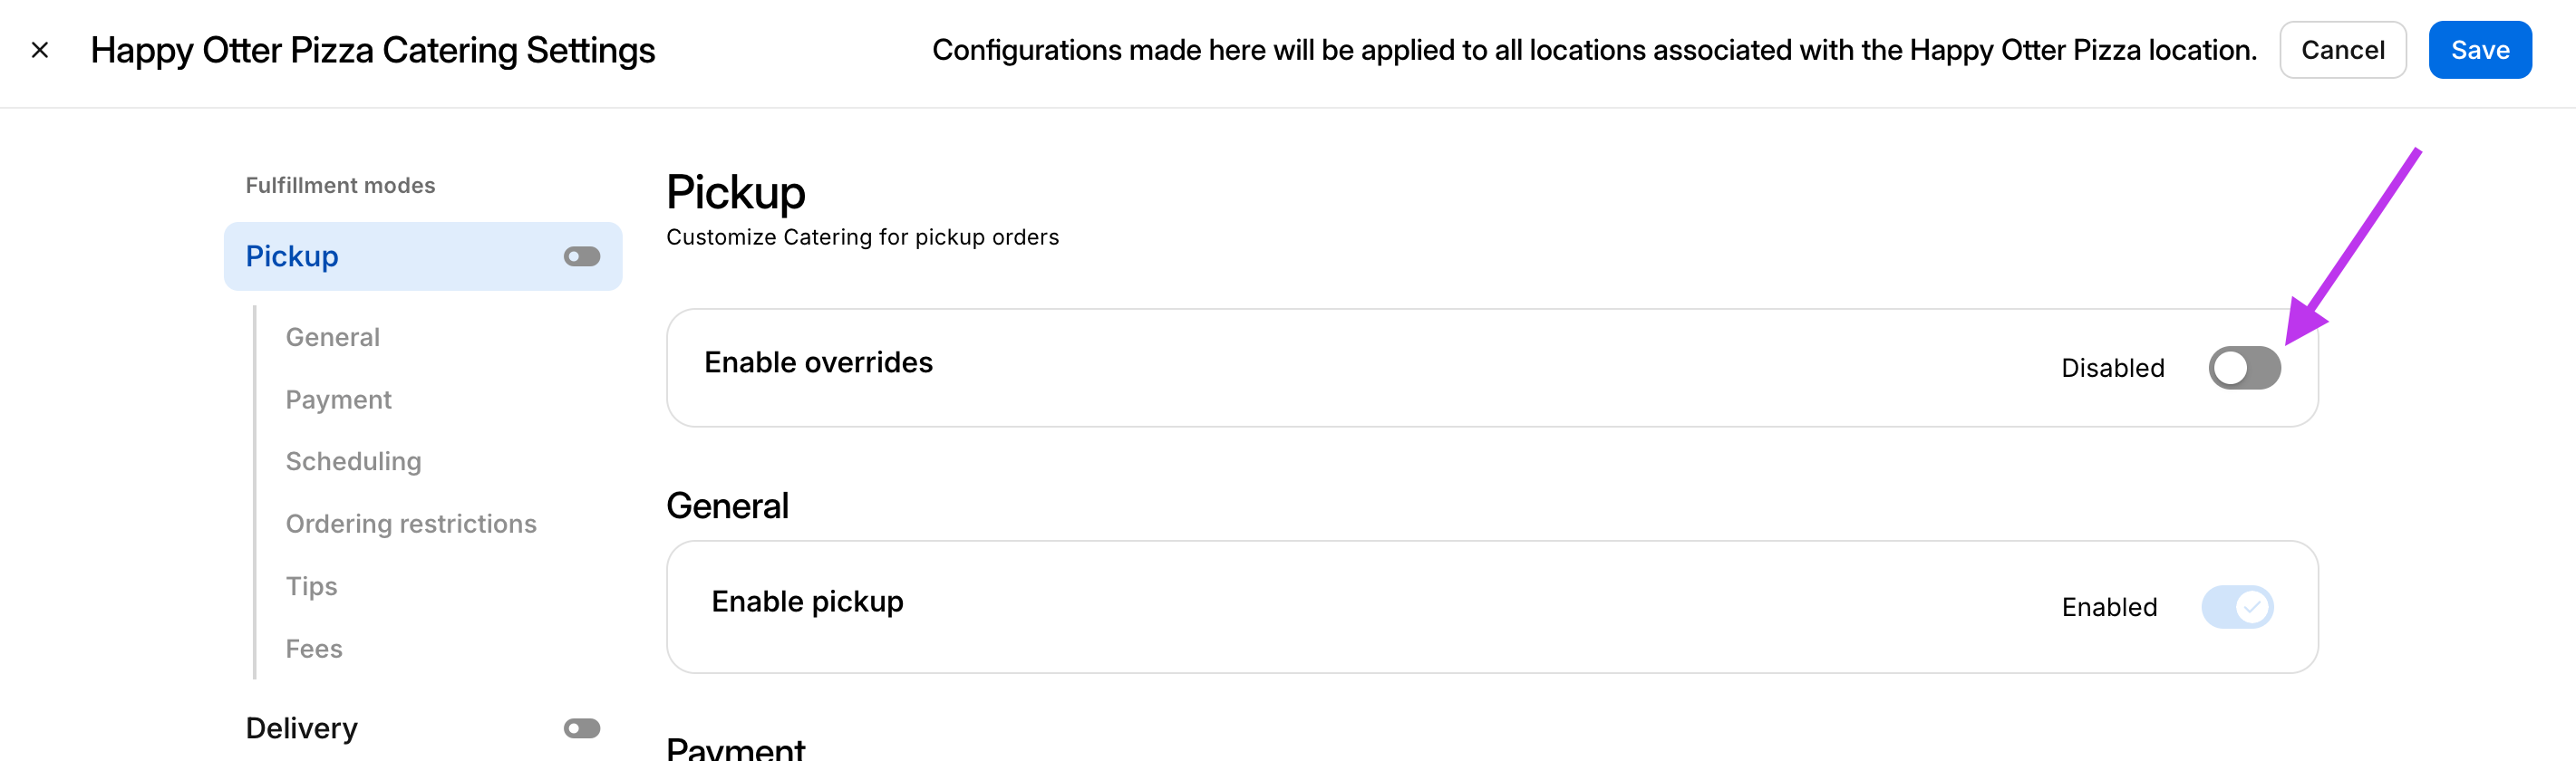The width and height of the screenshot is (2576, 761).
Task: Click the Pickup page heading
Action: coord(736,192)
